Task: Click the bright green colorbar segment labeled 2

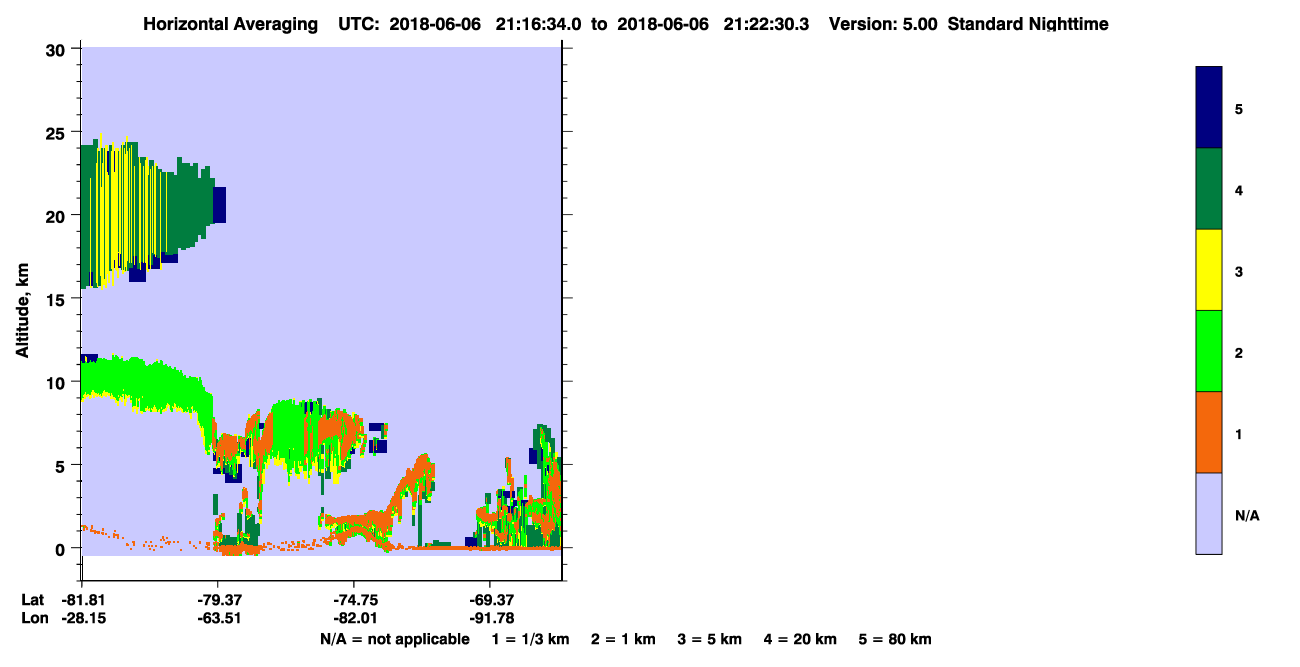Action: point(1209,351)
